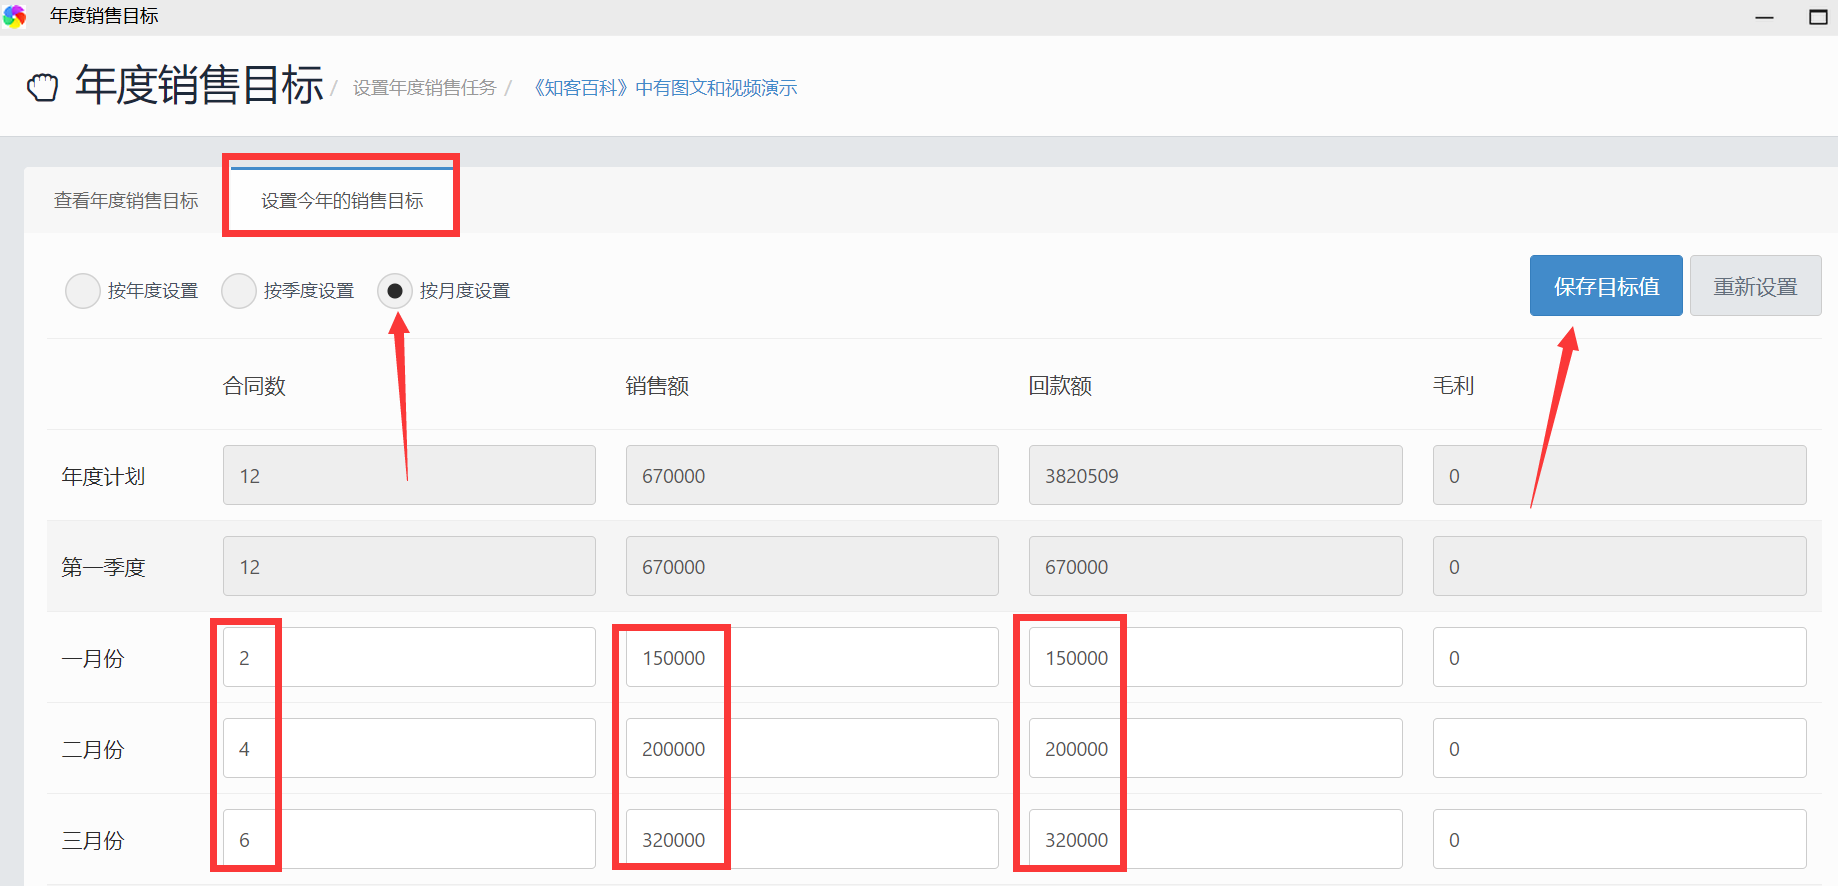The width and height of the screenshot is (1838, 886).
Task: Click 第一季度 回款额 field showing 670000
Action: 1215,566
